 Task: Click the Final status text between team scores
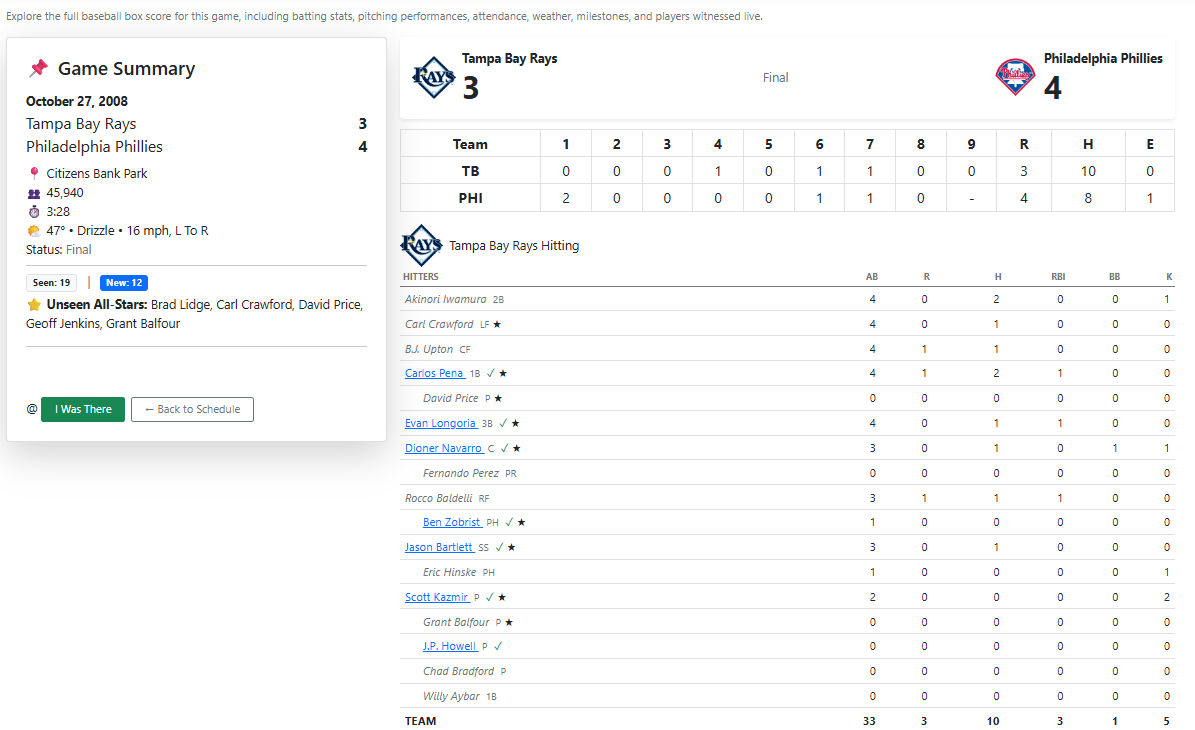(x=775, y=78)
